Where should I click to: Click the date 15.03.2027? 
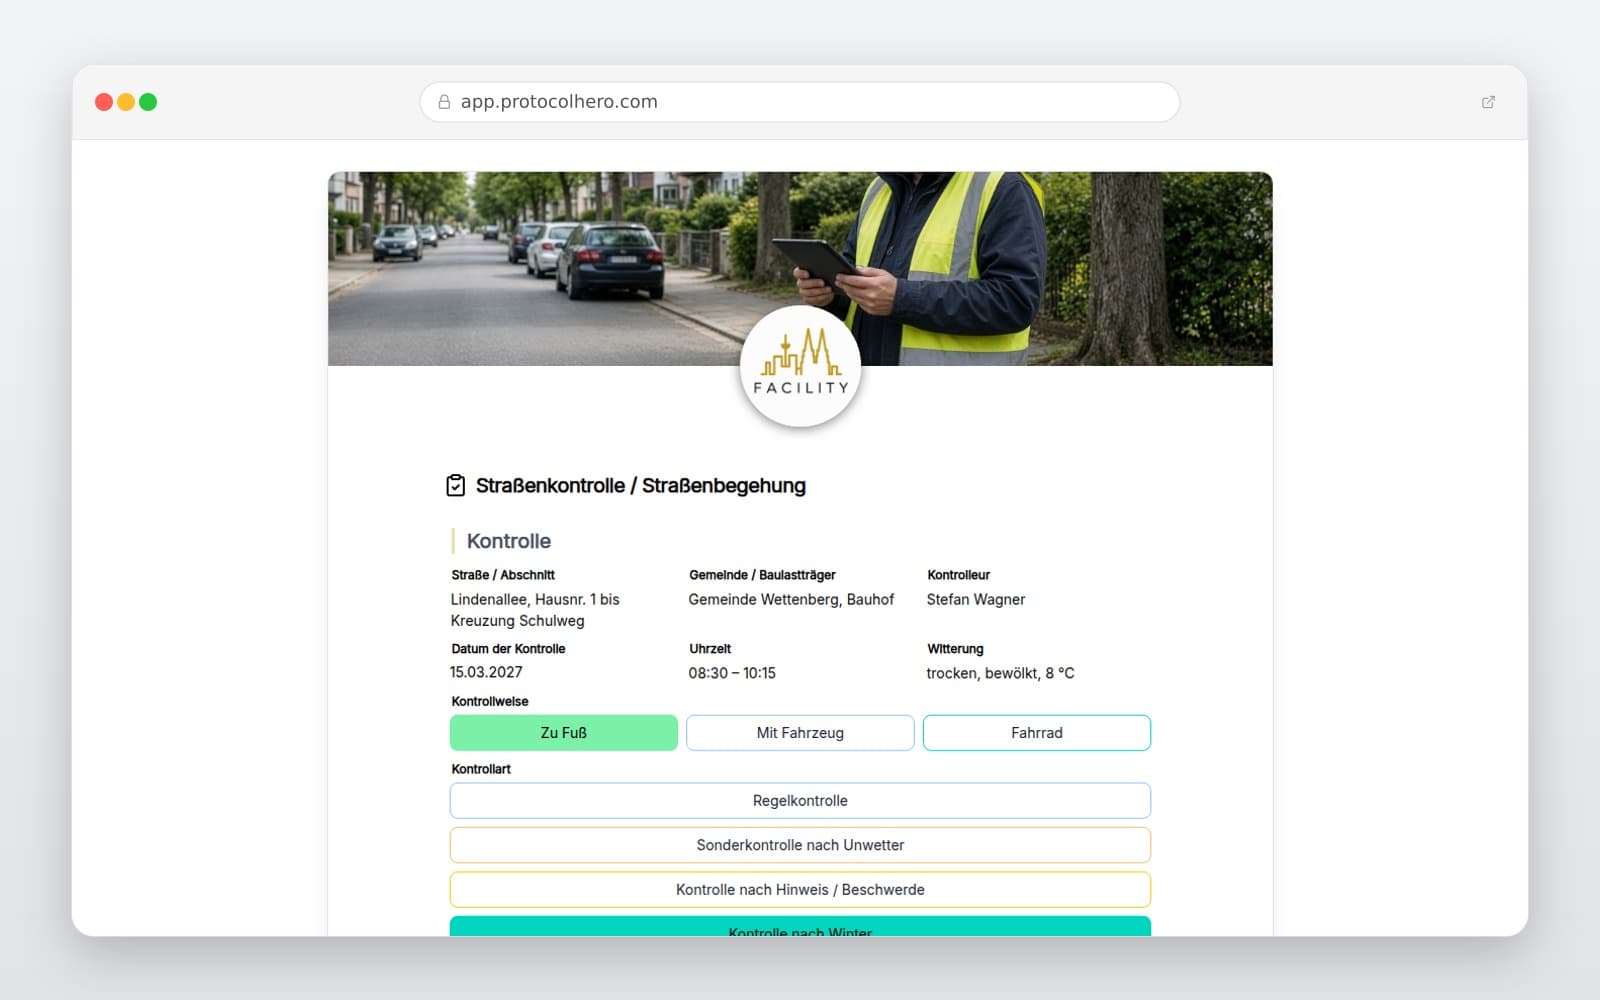click(486, 673)
